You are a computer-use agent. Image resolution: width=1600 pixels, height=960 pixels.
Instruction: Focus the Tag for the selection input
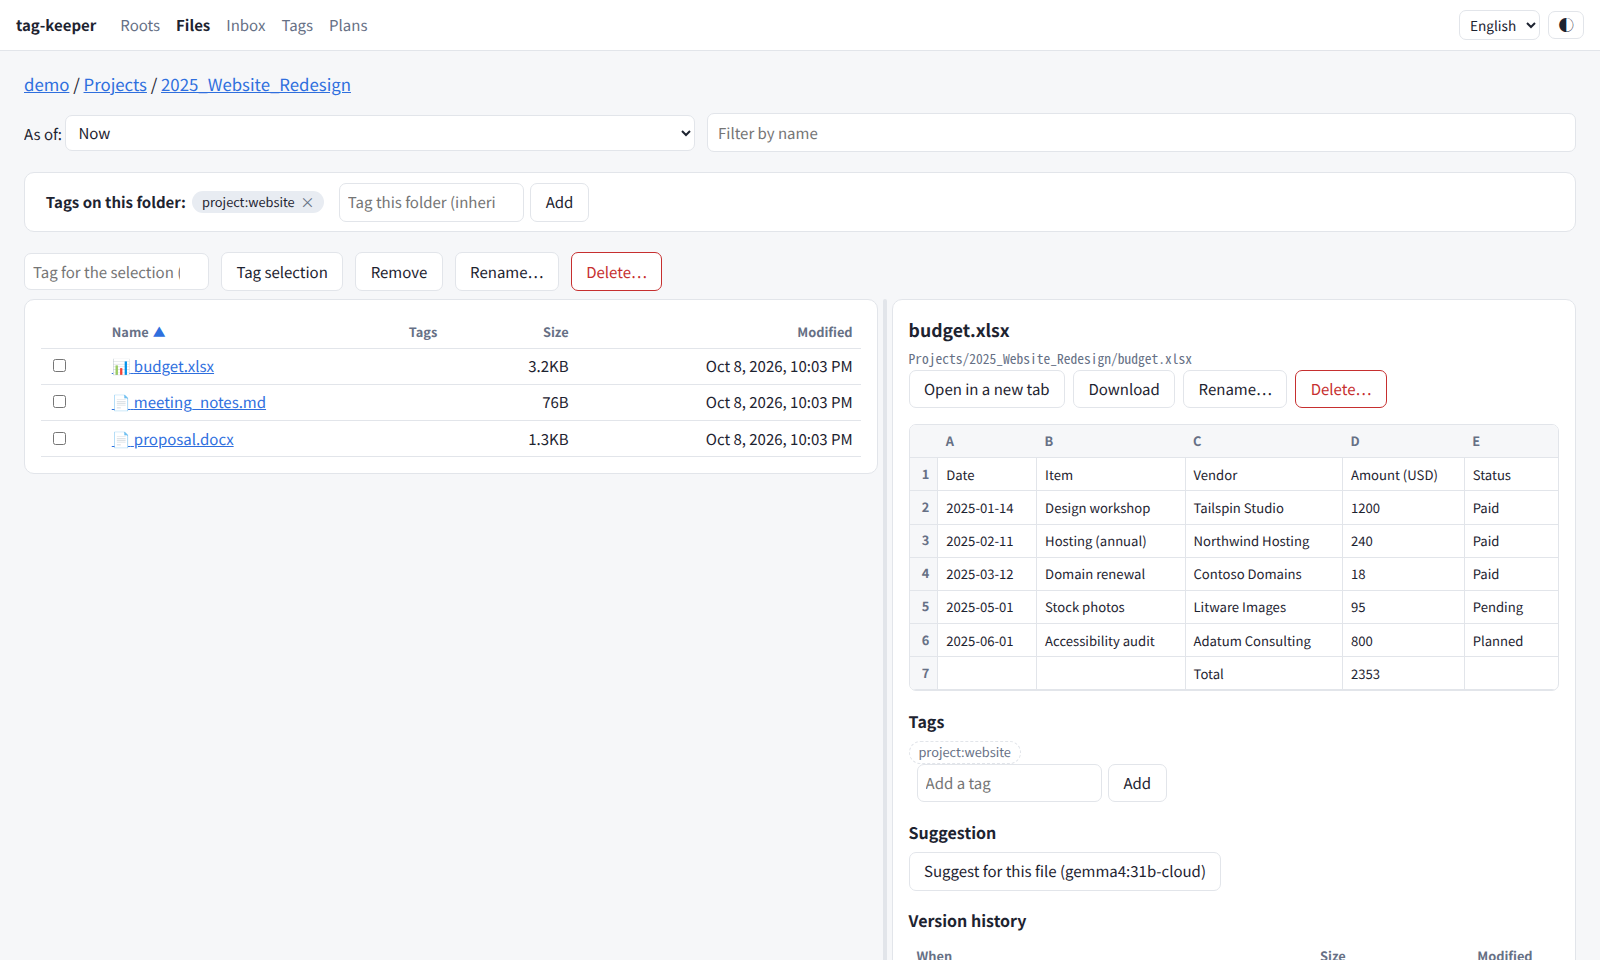116,272
